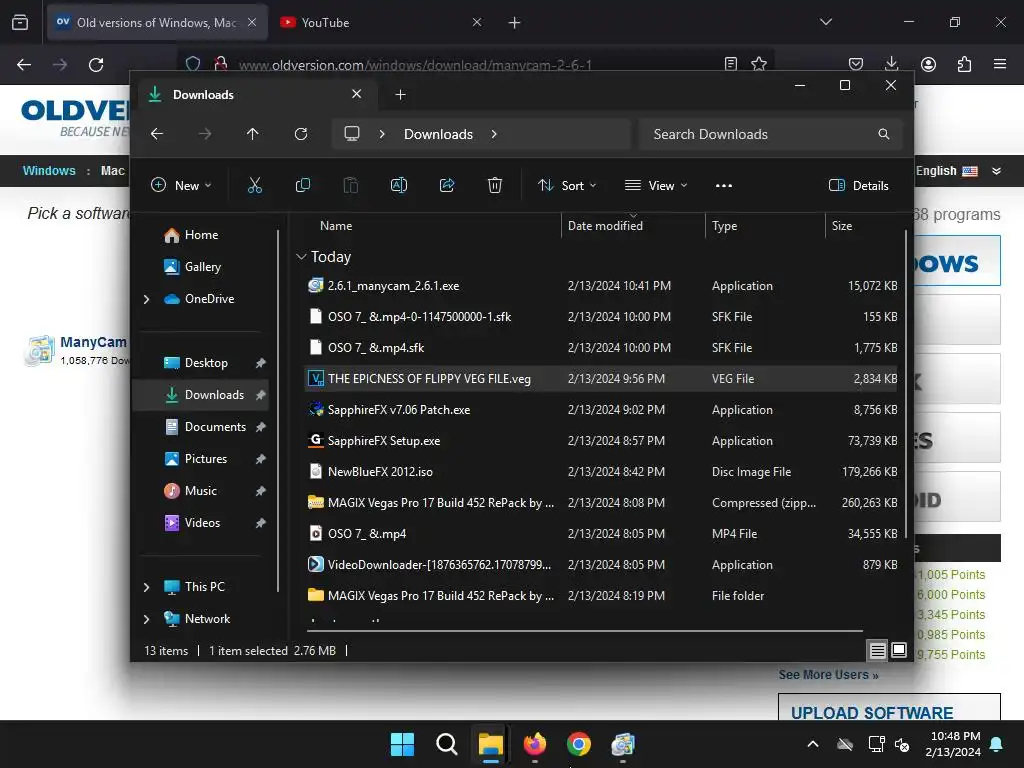Viewport: 1024px width, 768px height.
Task: Click the file list vertical scrollbar
Action: [x=906, y=385]
